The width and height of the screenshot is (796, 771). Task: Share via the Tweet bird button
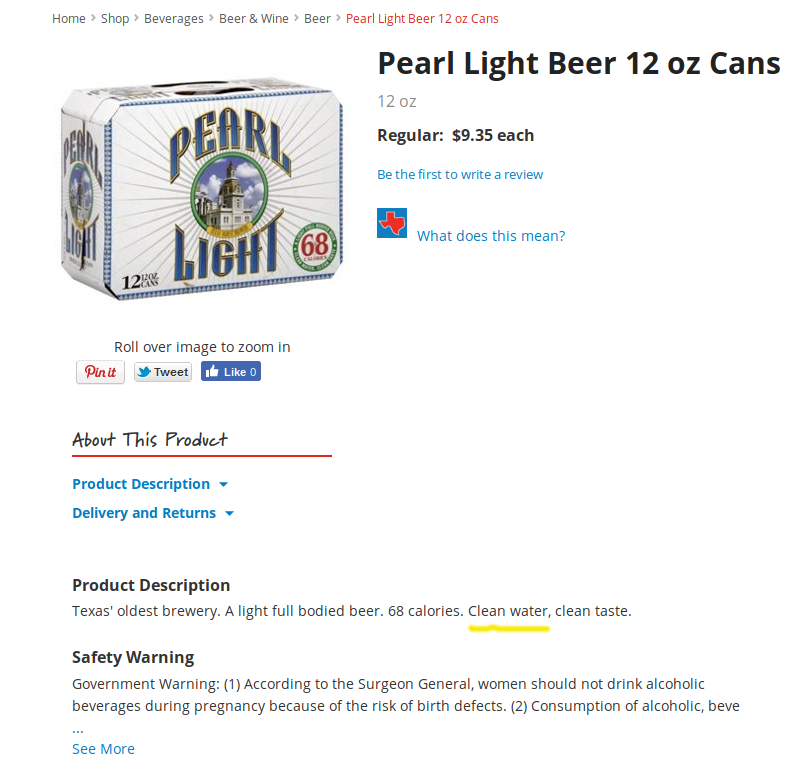(162, 372)
